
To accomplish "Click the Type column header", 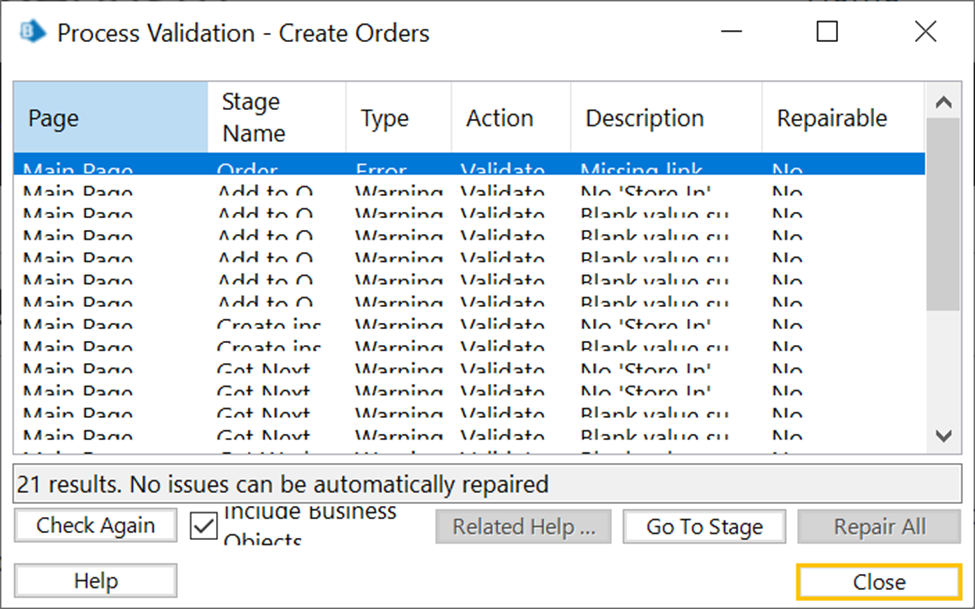I will pos(398,118).
